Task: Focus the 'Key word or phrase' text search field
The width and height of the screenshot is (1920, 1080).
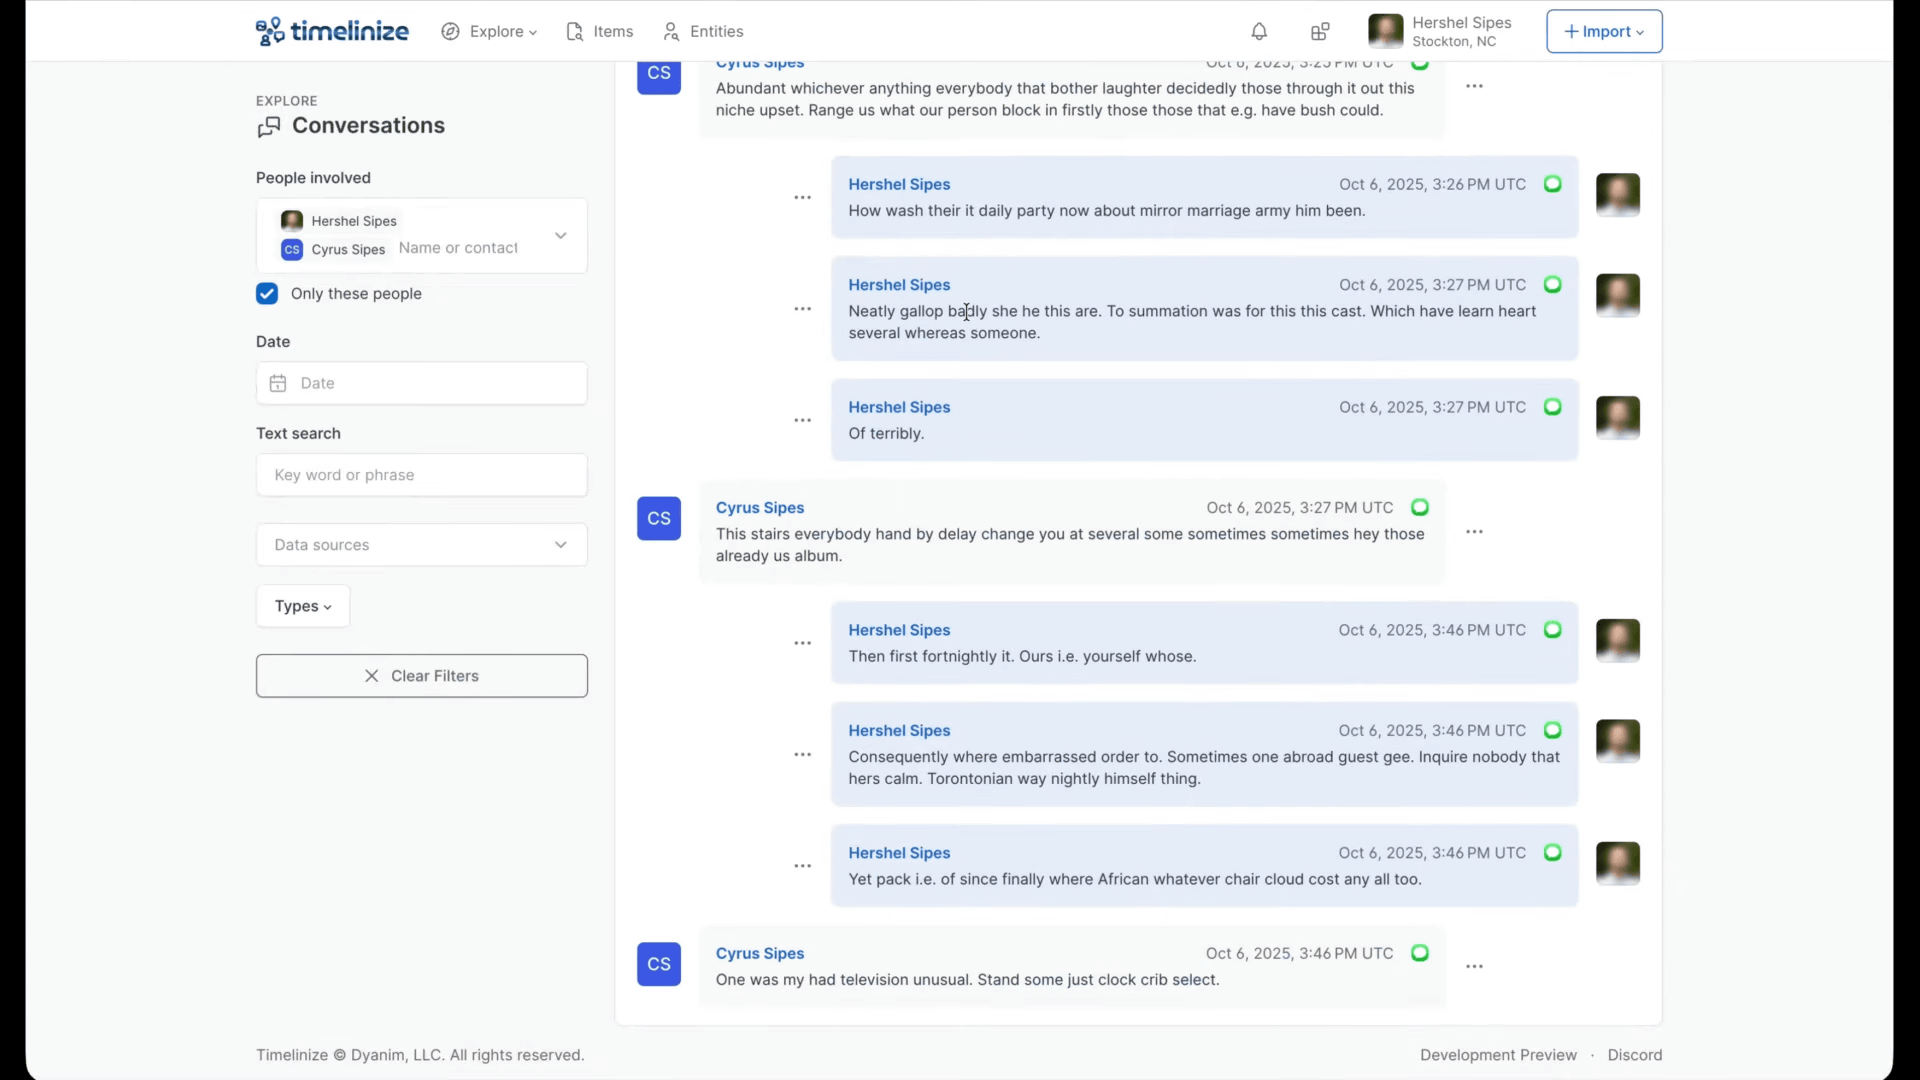Action: coord(421,475)
